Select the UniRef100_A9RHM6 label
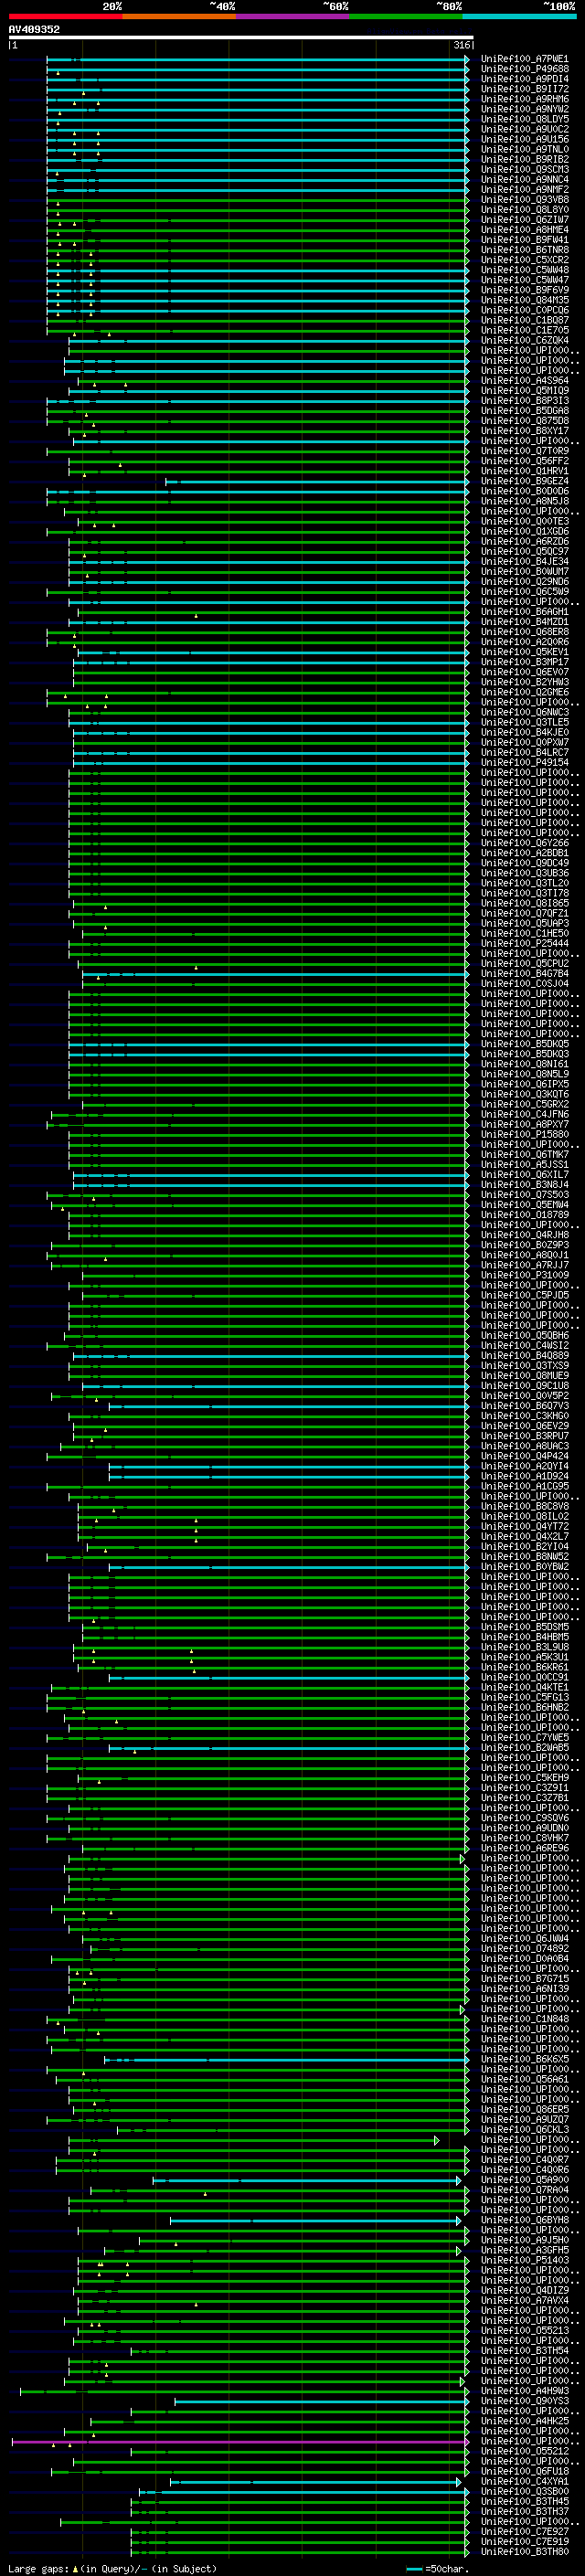 [x=524, y=99]
